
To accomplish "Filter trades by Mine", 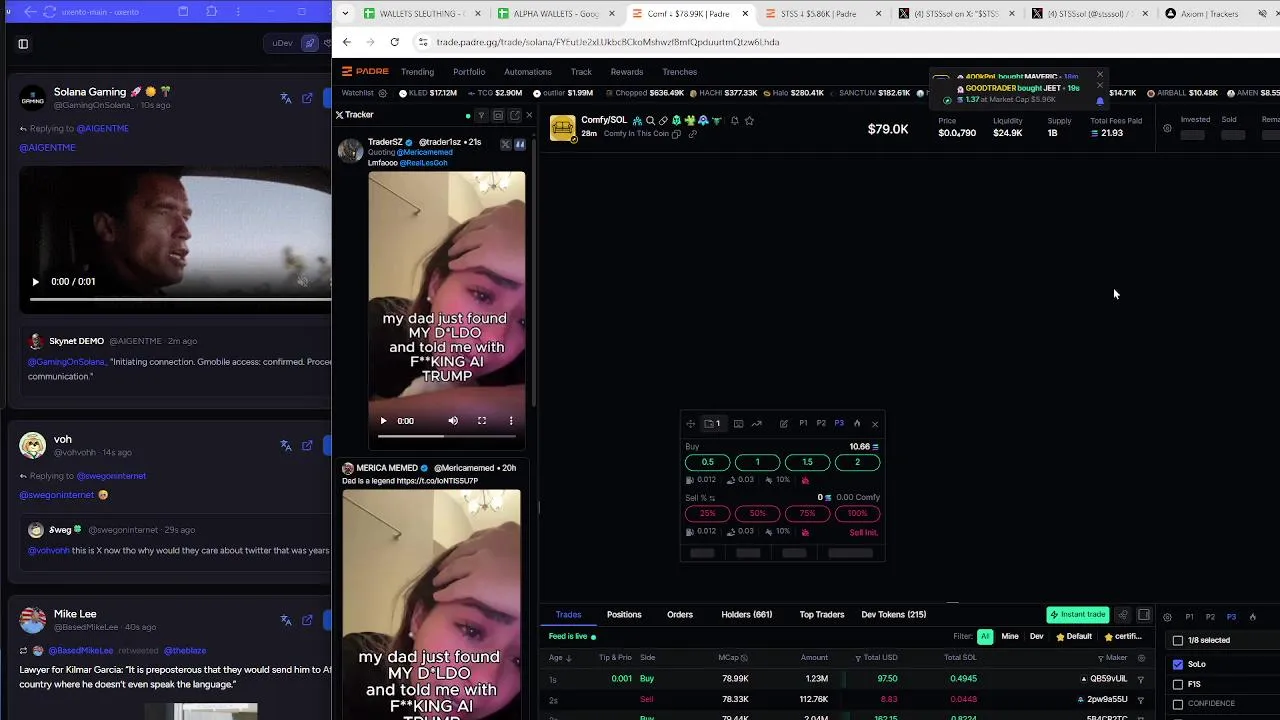I will click(x=1010, y=636).
